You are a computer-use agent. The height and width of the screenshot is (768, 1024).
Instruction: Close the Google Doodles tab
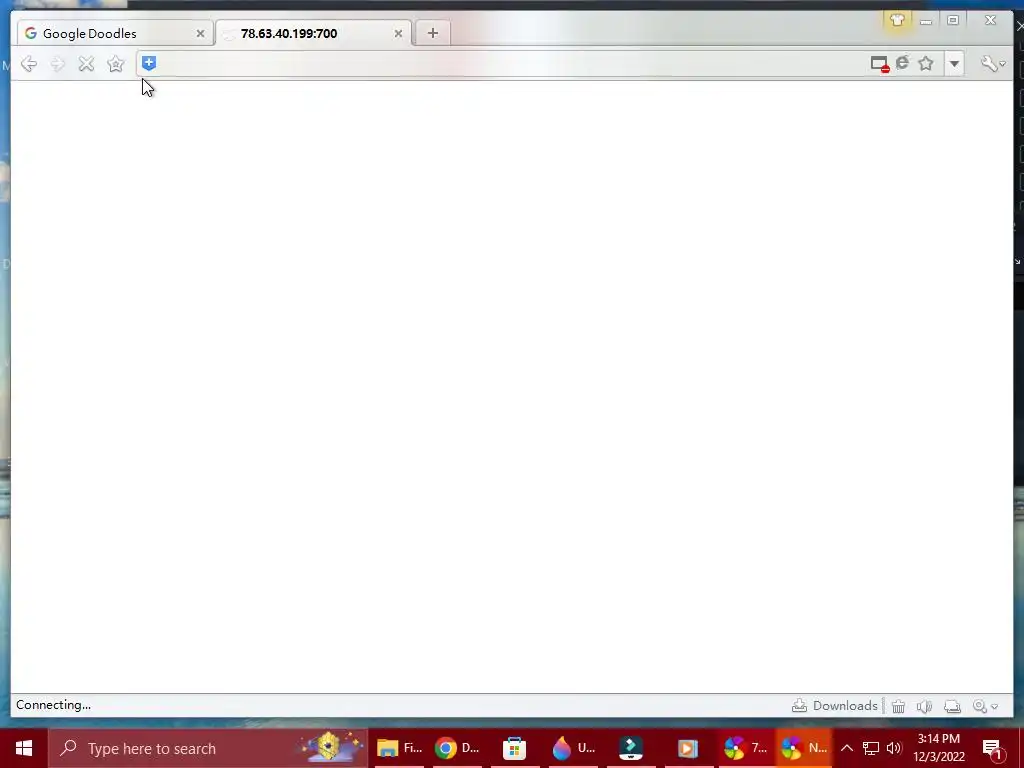coord(200,33)
